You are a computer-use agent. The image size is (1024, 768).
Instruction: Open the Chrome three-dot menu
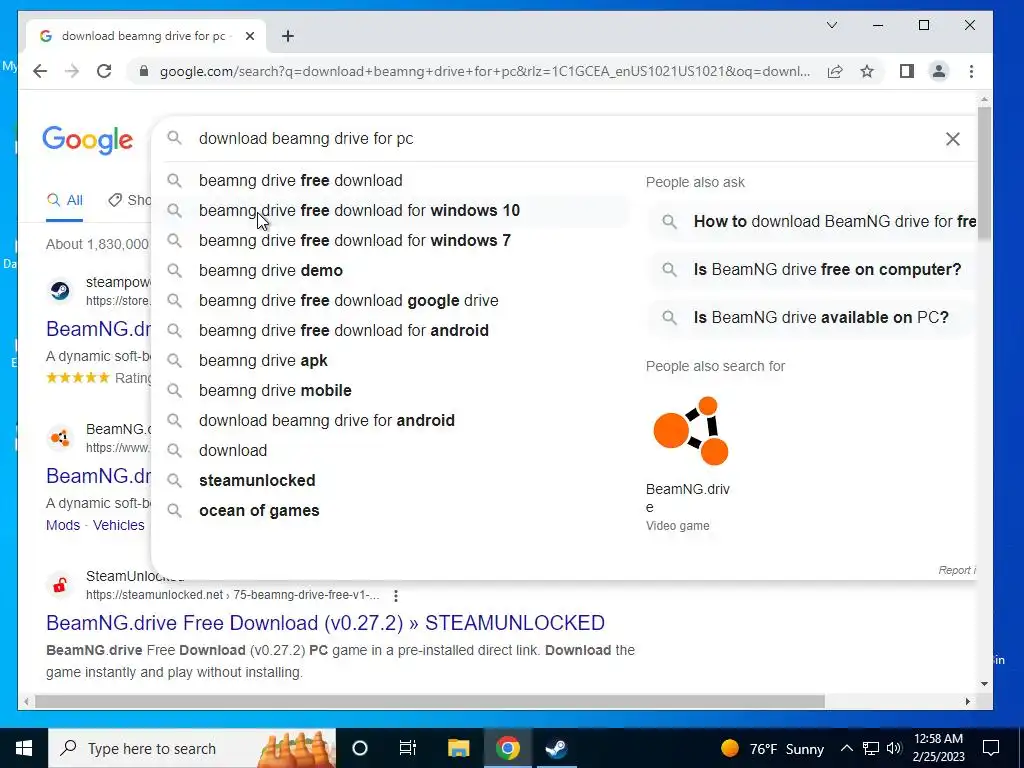pos(971,71)
